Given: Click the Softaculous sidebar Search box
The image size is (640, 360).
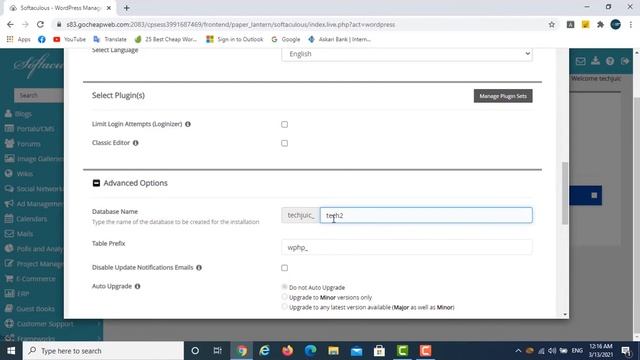Looking at the screenshot, I should pos(39,95).
